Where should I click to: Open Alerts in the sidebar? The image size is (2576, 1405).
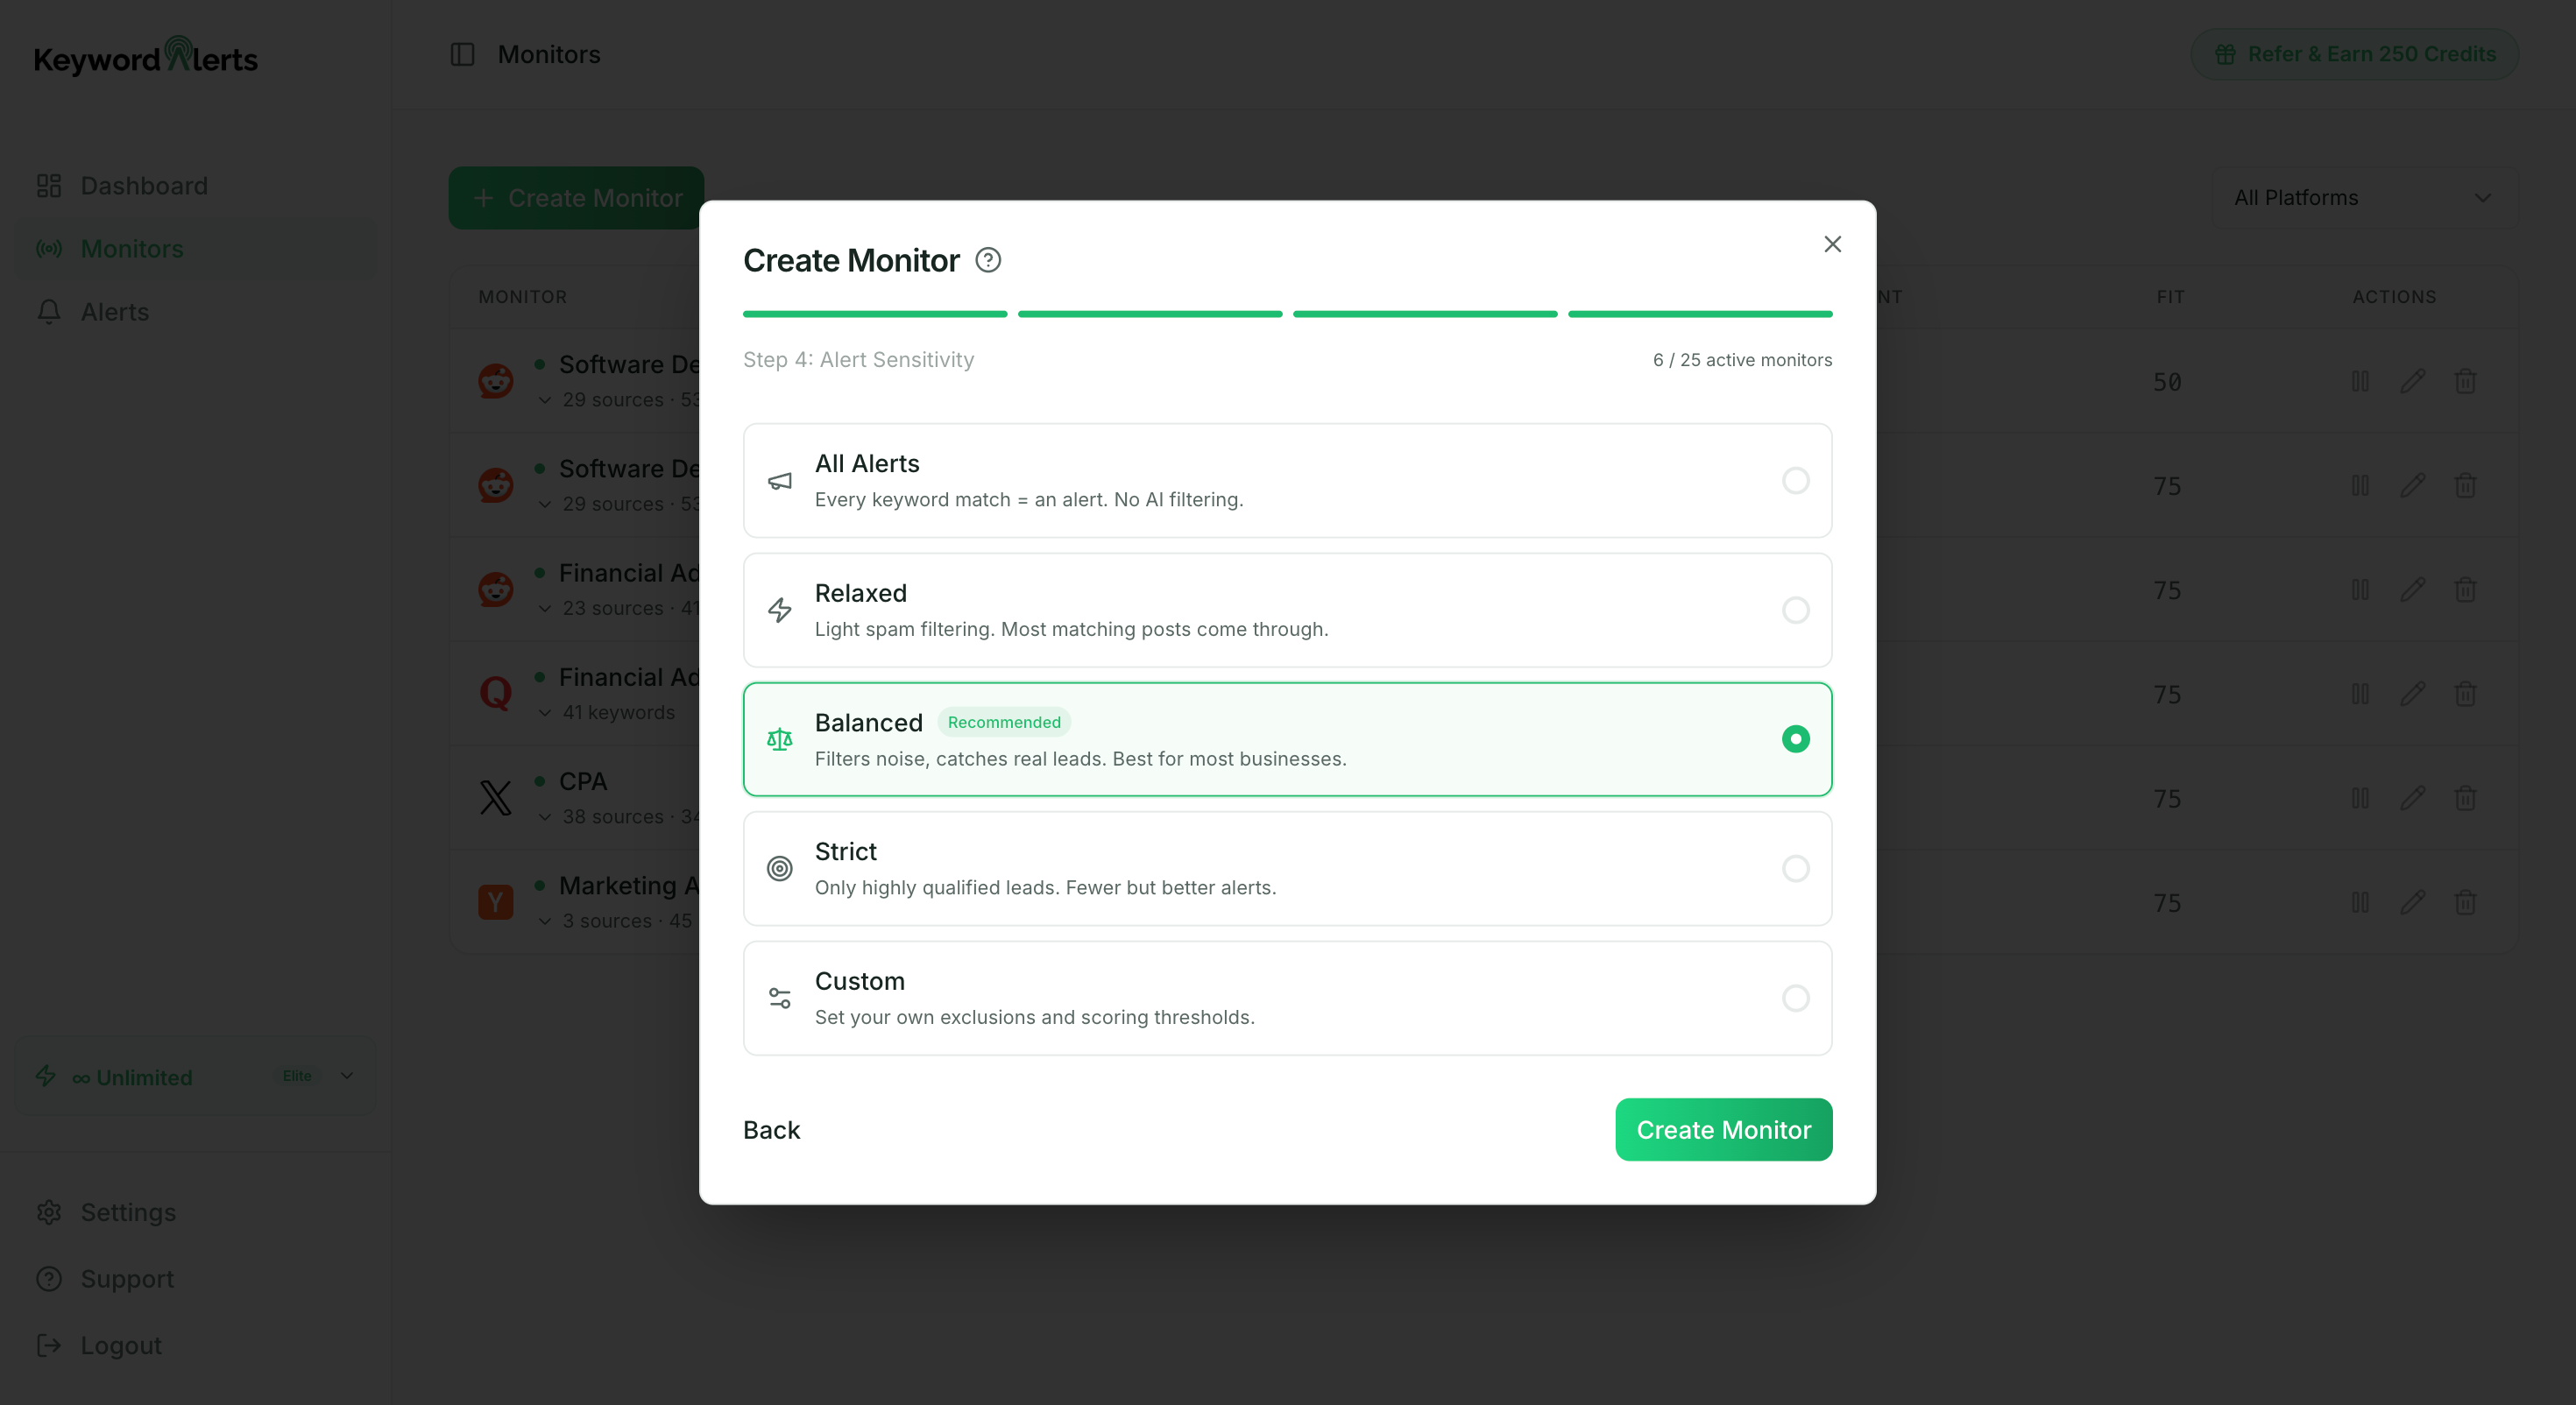click(x=114, y=312)
